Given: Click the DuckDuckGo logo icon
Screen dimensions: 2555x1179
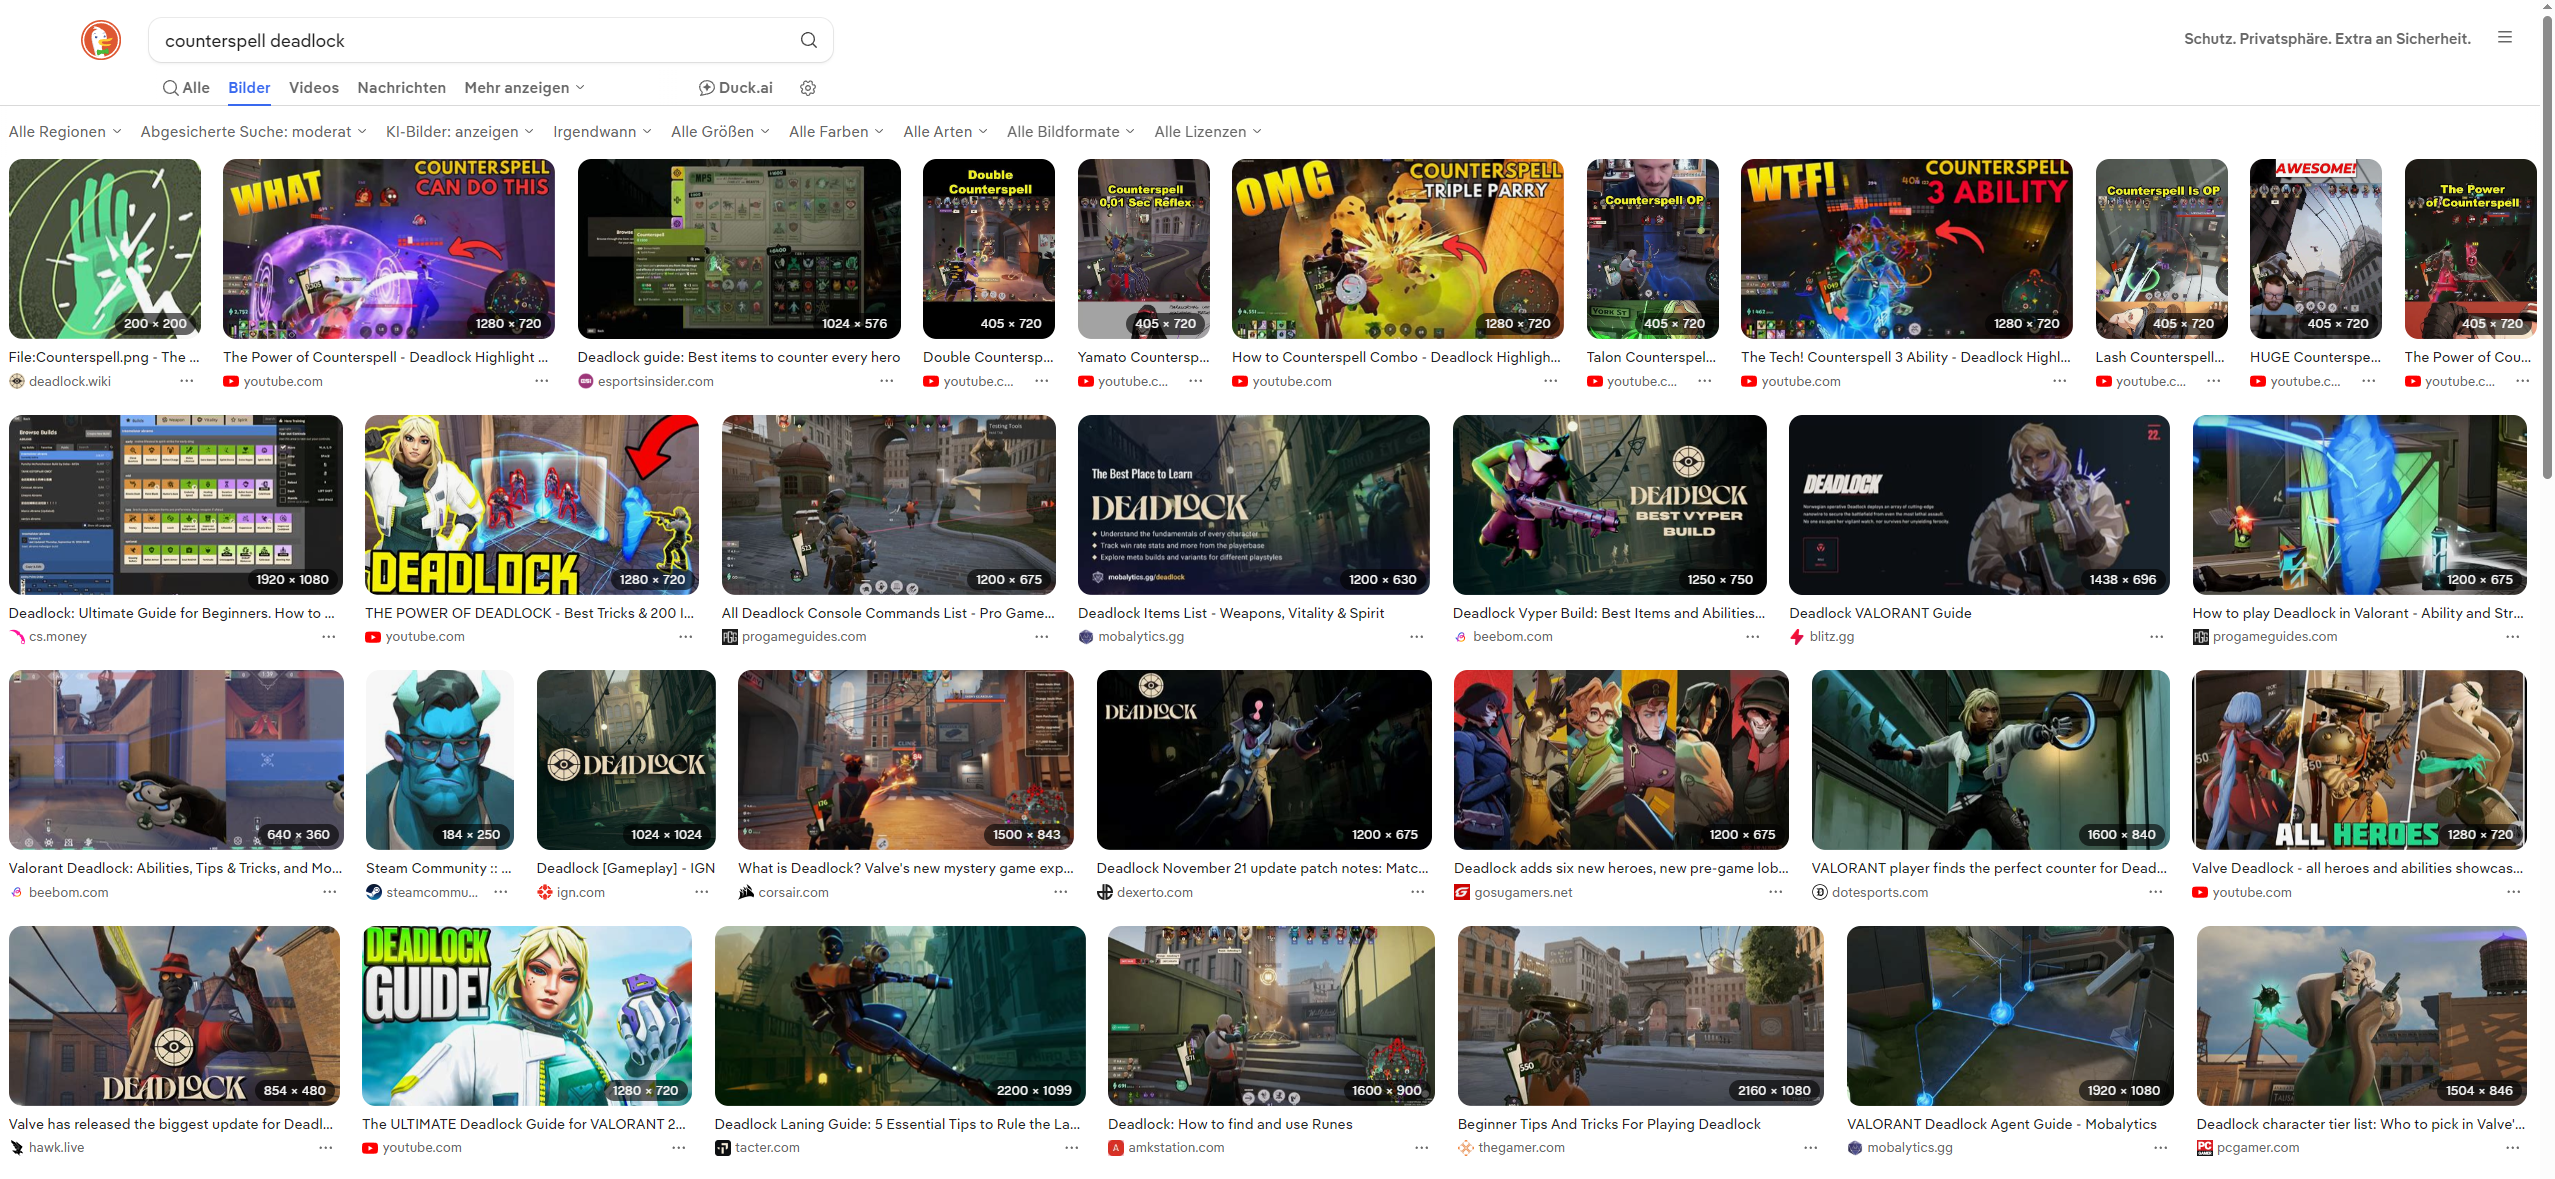Looking at the screenshot, I should tap(101, 40).
